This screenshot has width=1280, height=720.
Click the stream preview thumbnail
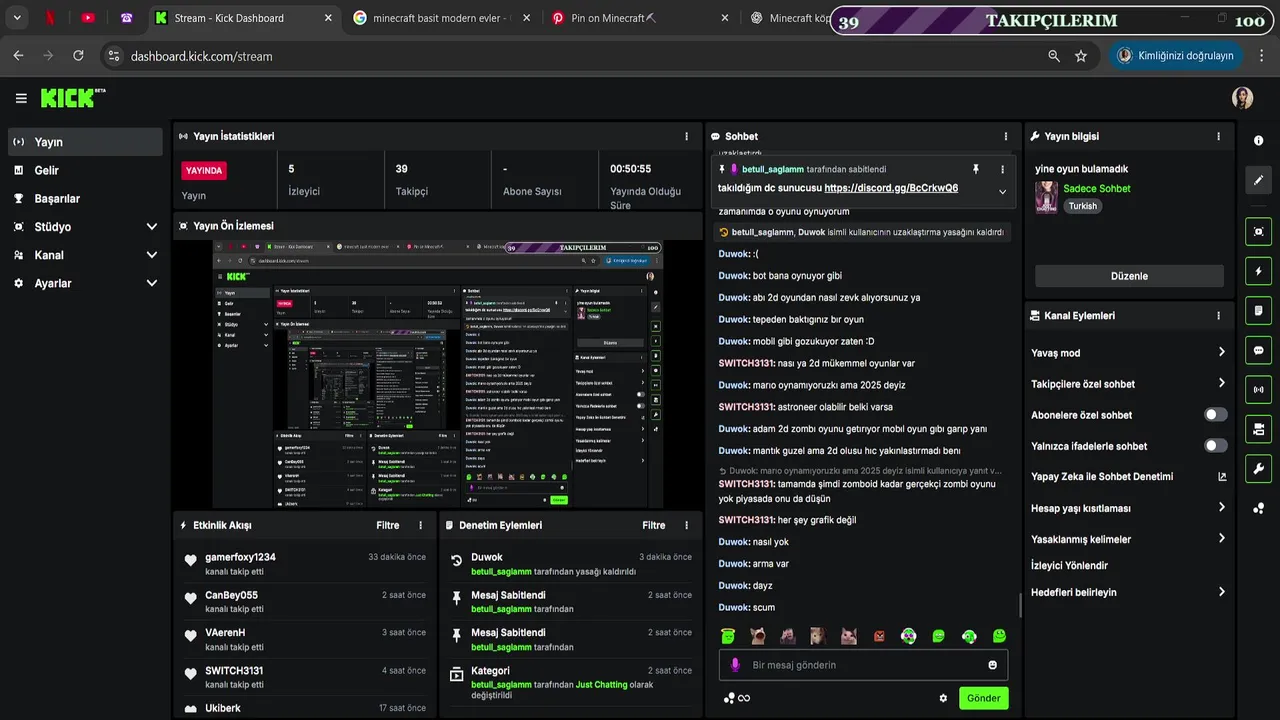(439, 374)
